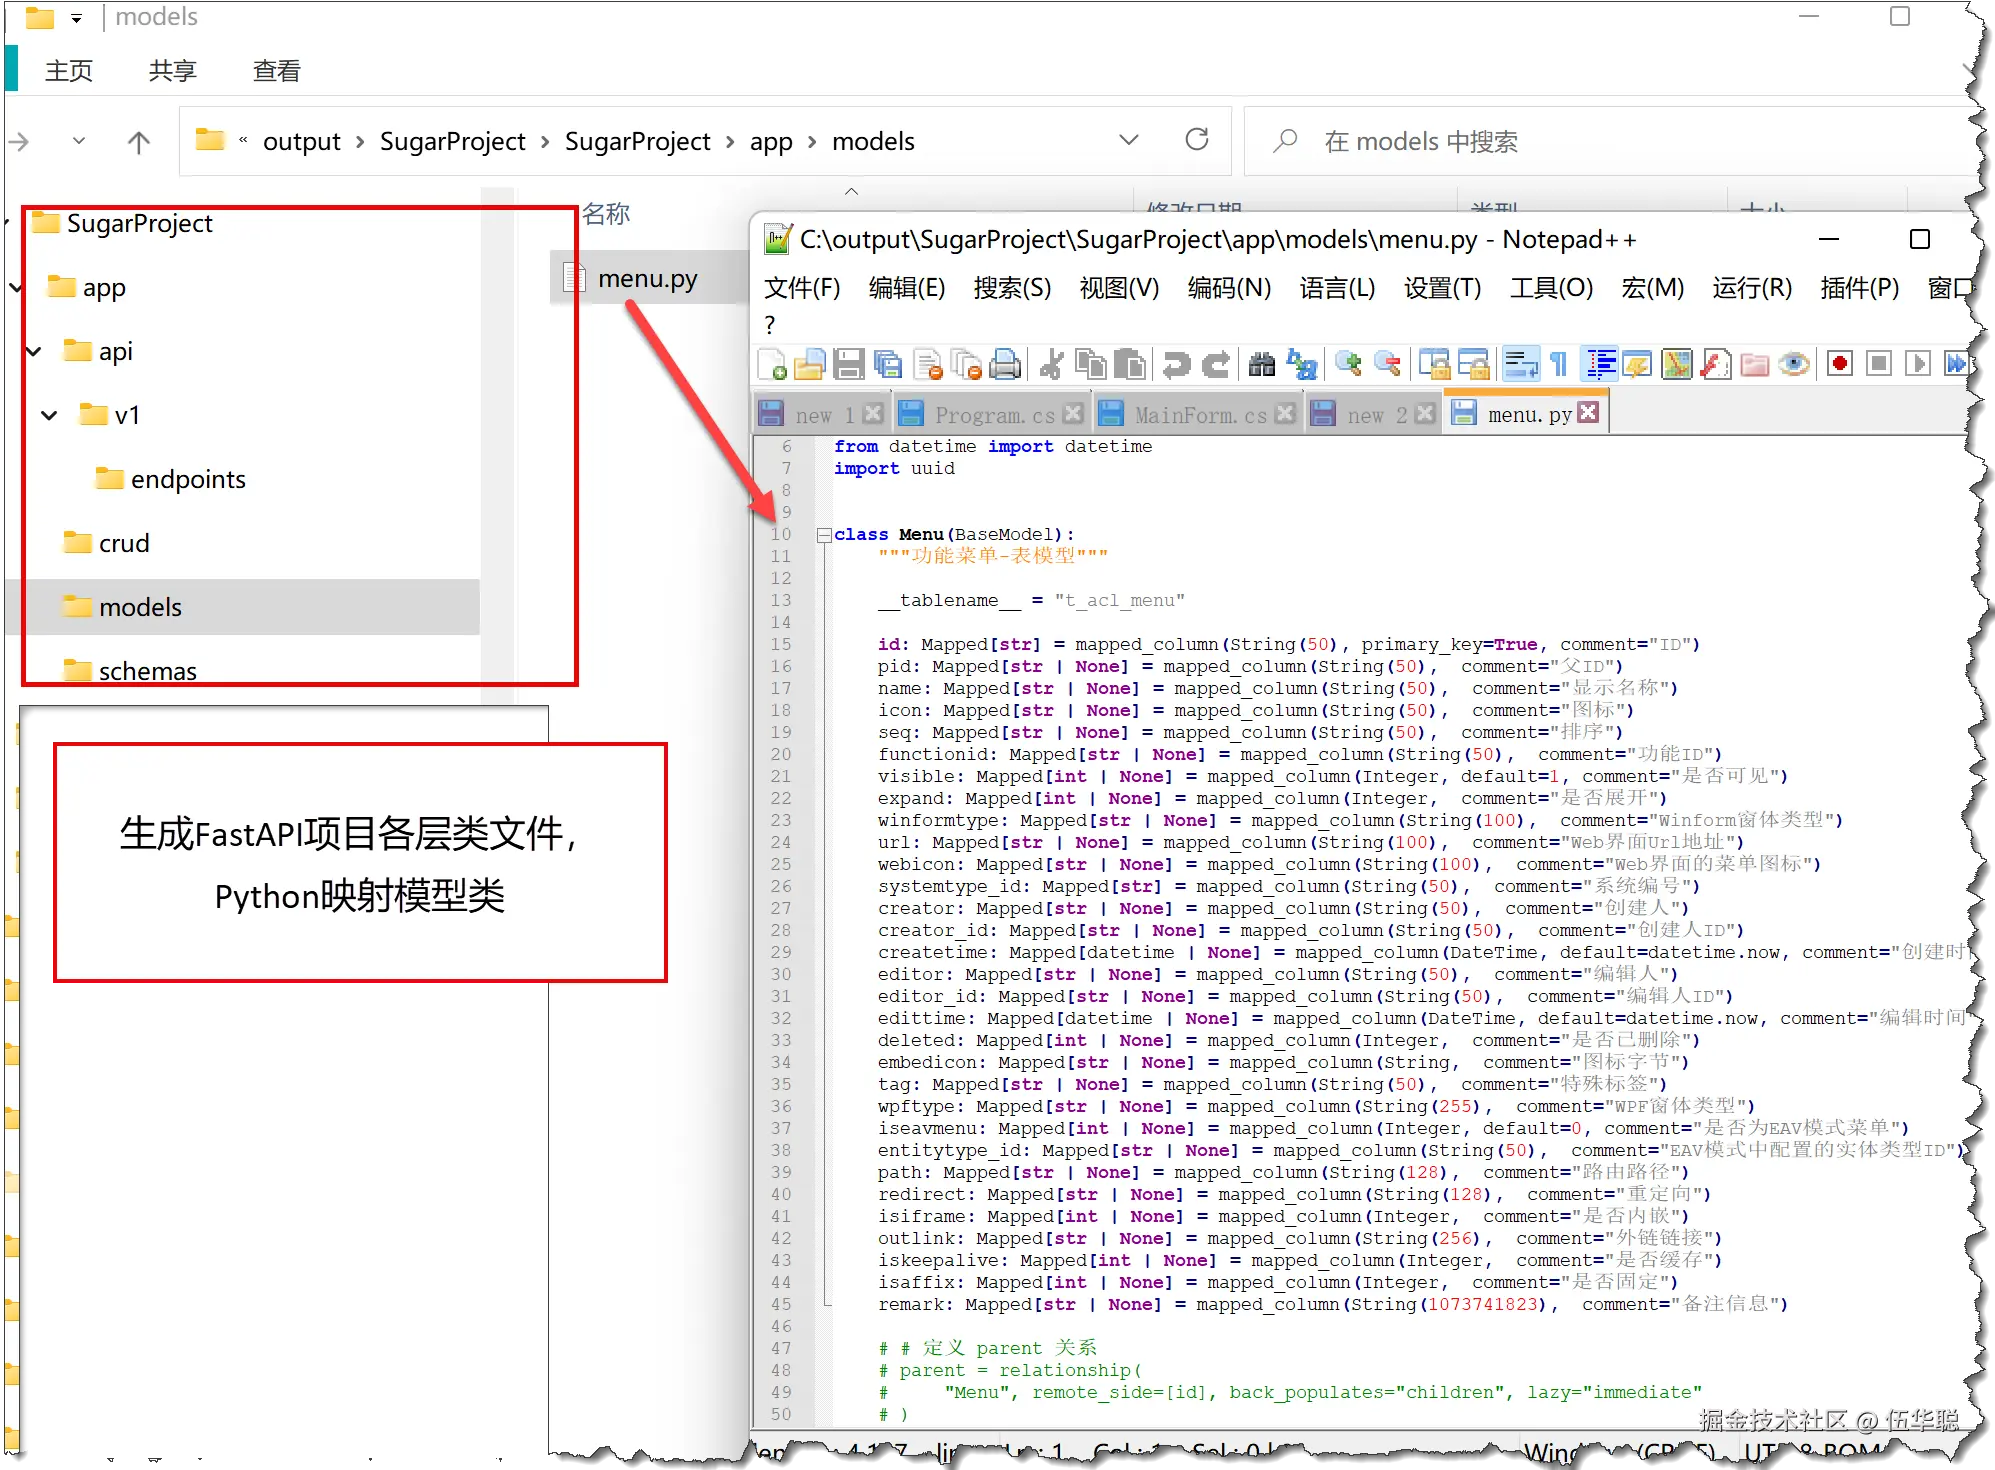This screenshot has width=1995, height=1470.
Task: Select the crud folder in tree
Action: [x=123, y=543]
